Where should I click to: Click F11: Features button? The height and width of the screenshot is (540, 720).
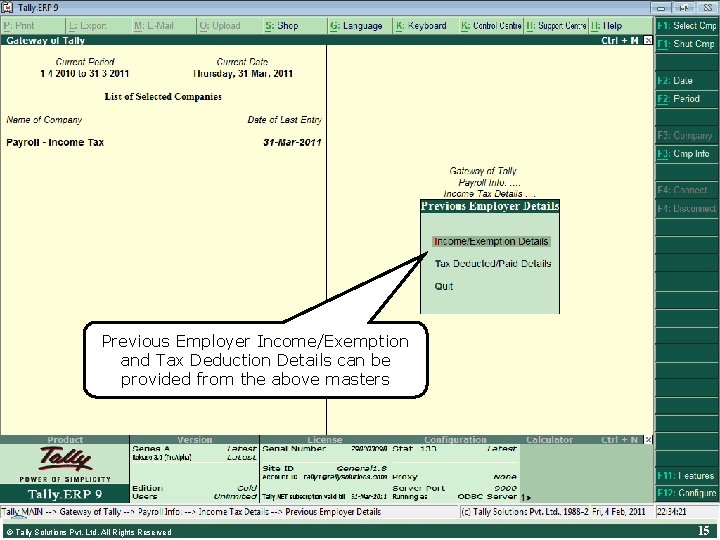687,476
